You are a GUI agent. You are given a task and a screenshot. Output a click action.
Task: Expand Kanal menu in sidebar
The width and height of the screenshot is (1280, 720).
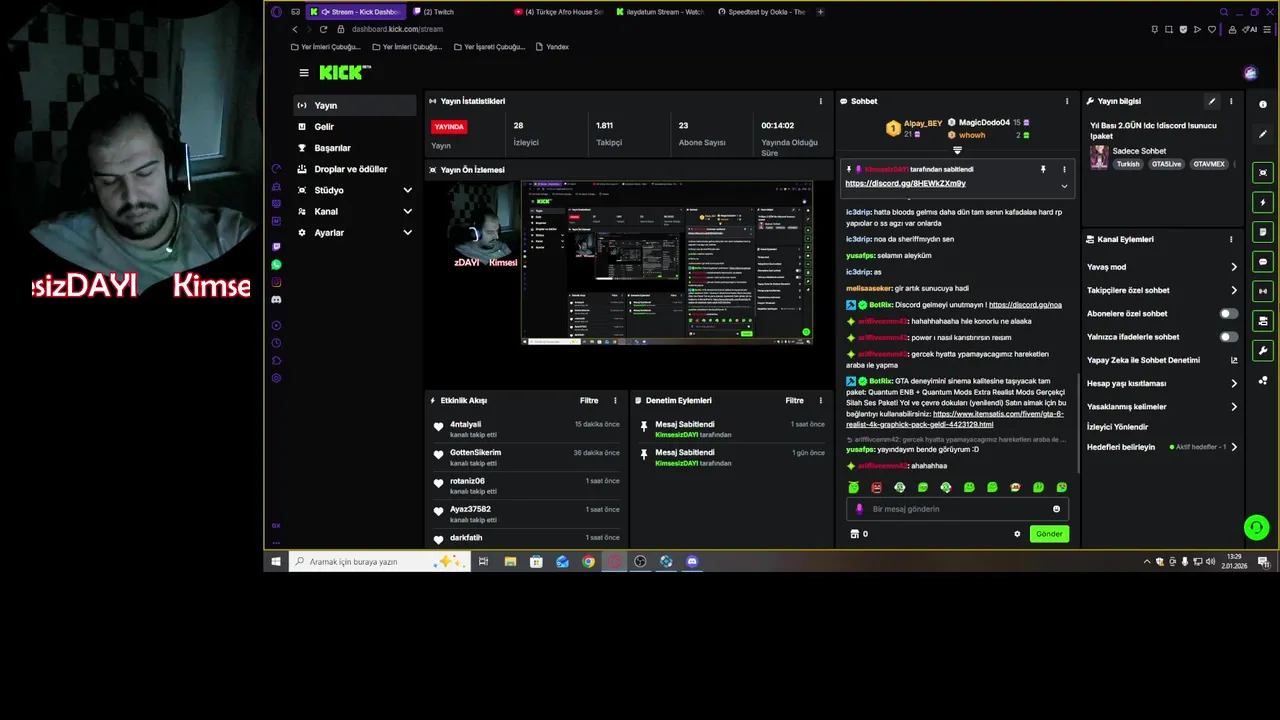[407, 211]
